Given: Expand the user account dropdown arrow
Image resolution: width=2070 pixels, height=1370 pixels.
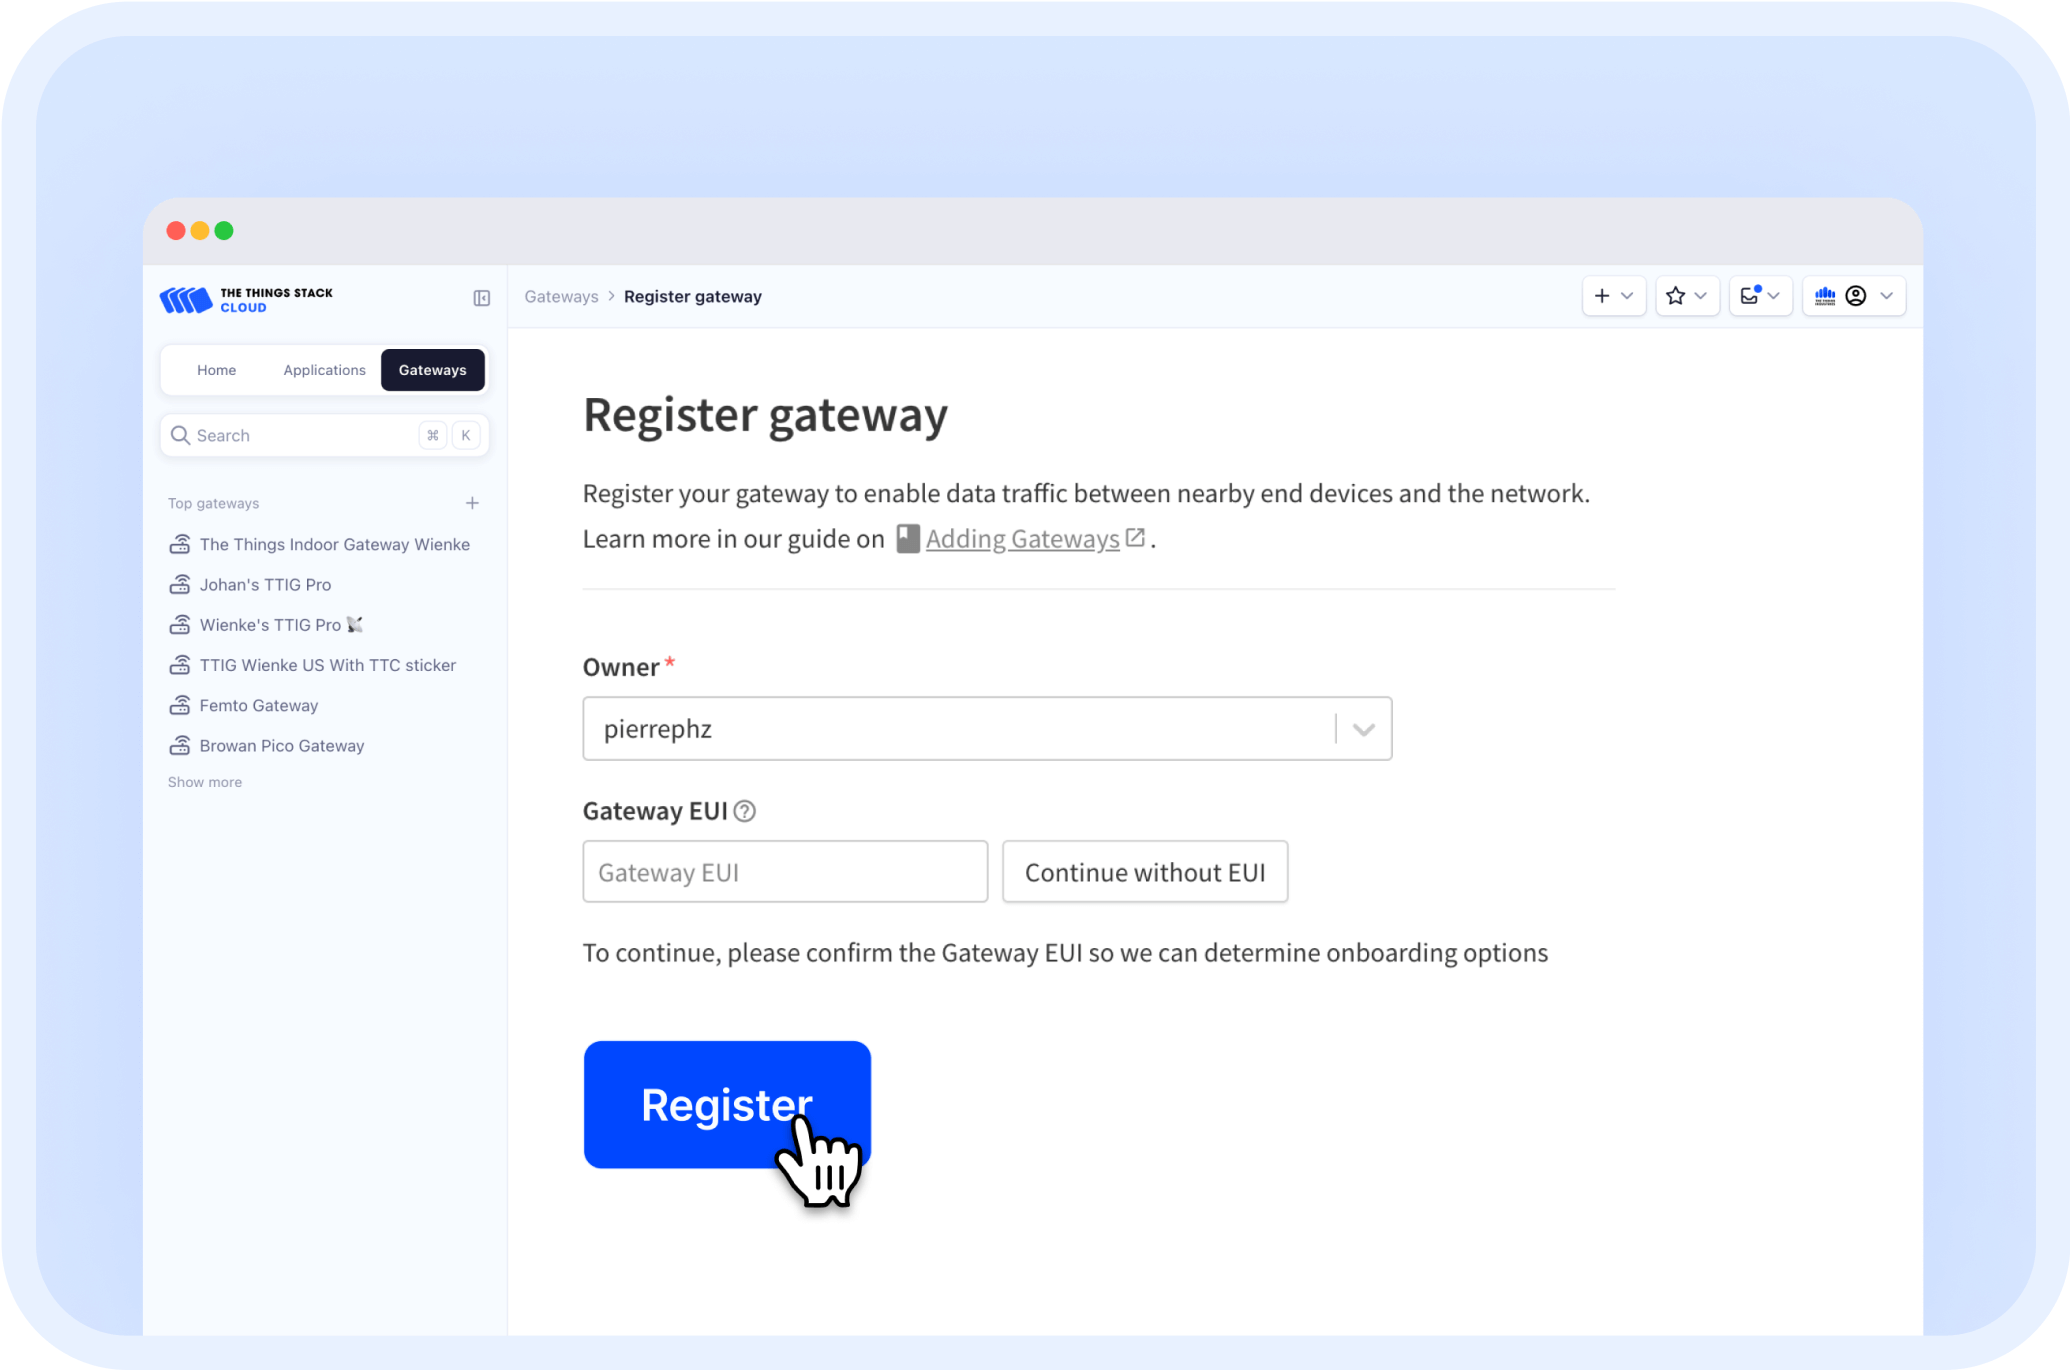Looking at the screenshot, I should (1887, 295).
